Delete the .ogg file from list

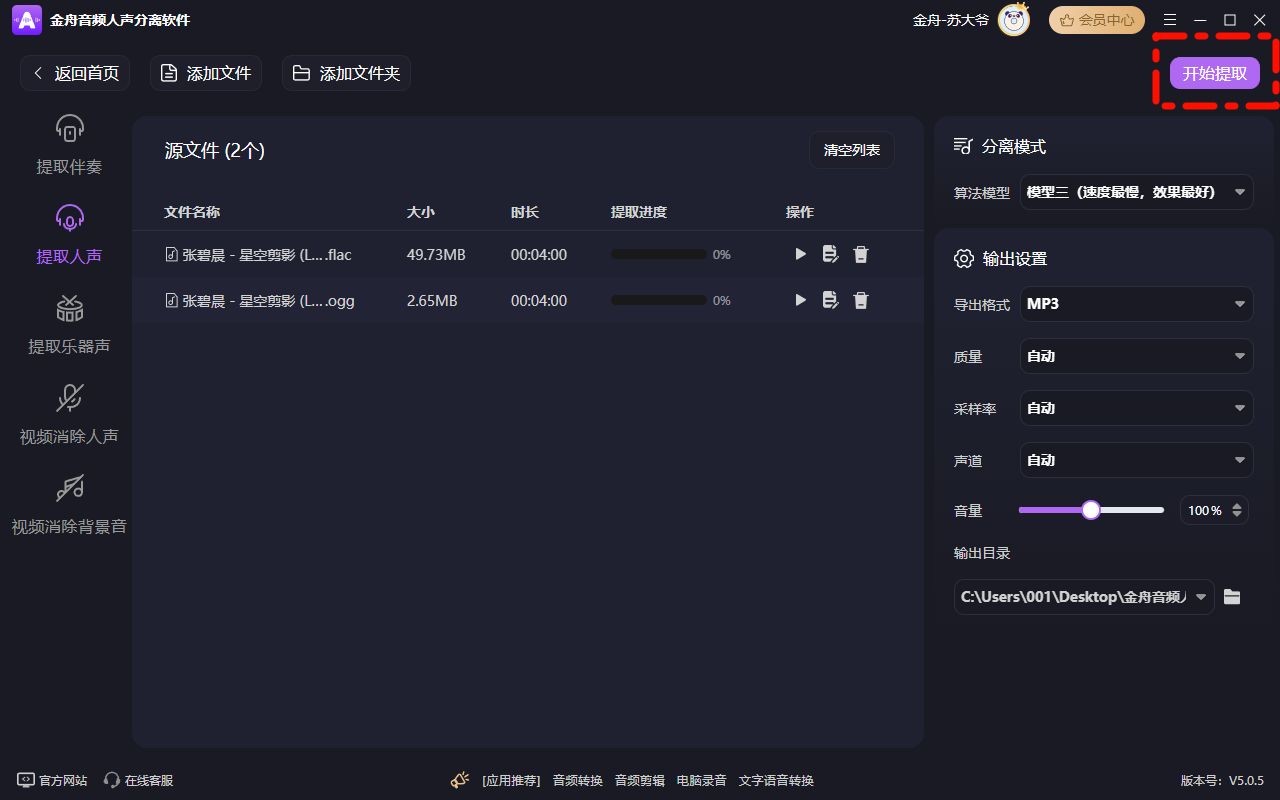click(x=861, y=300)
